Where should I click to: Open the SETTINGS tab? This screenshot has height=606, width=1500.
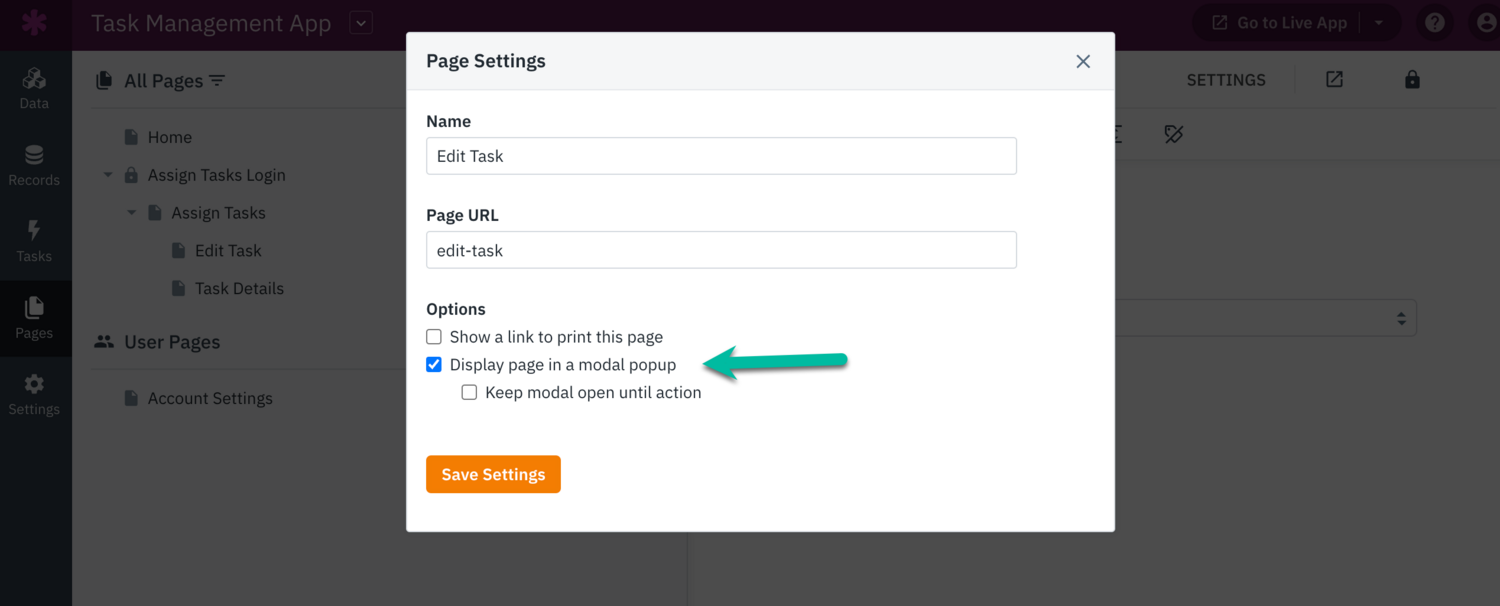tap(1225, 79)
